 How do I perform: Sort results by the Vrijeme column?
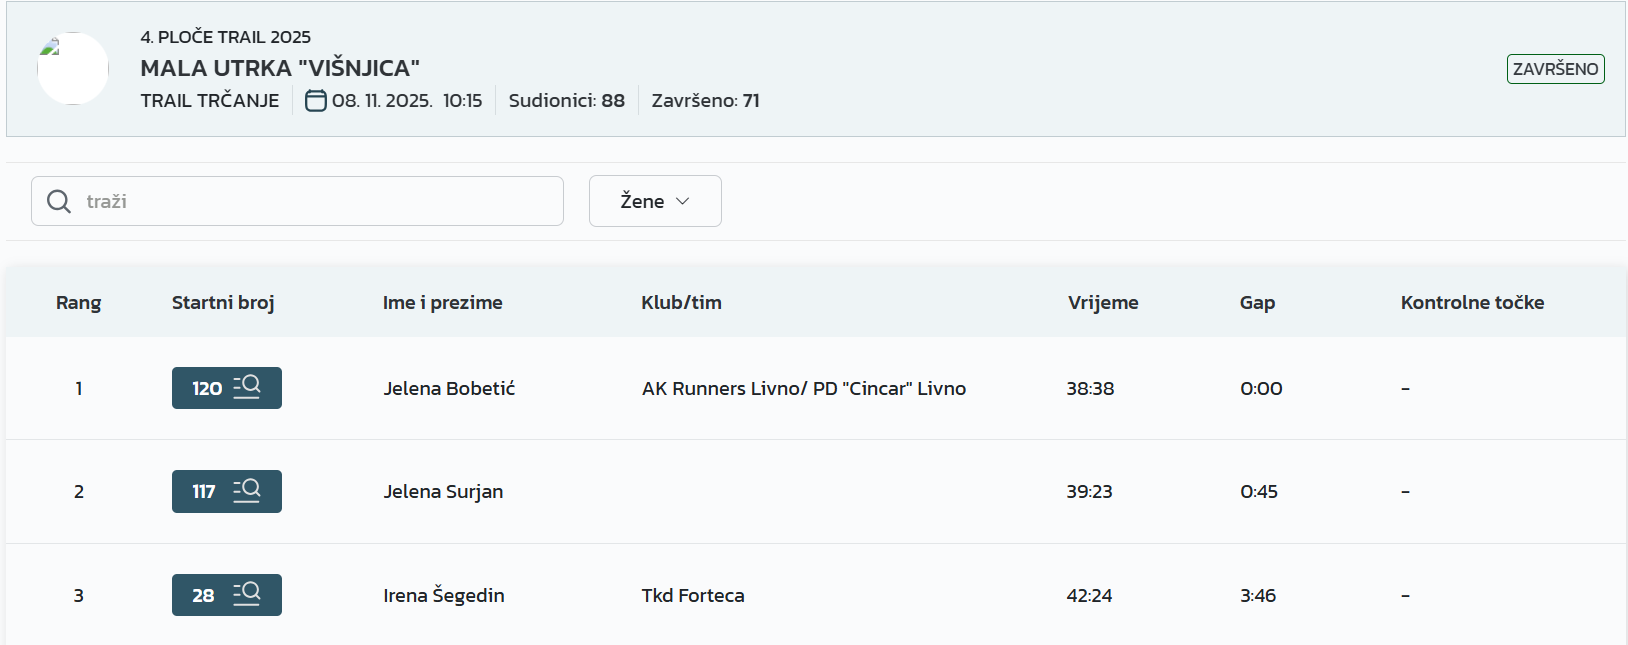[1102, 303]
